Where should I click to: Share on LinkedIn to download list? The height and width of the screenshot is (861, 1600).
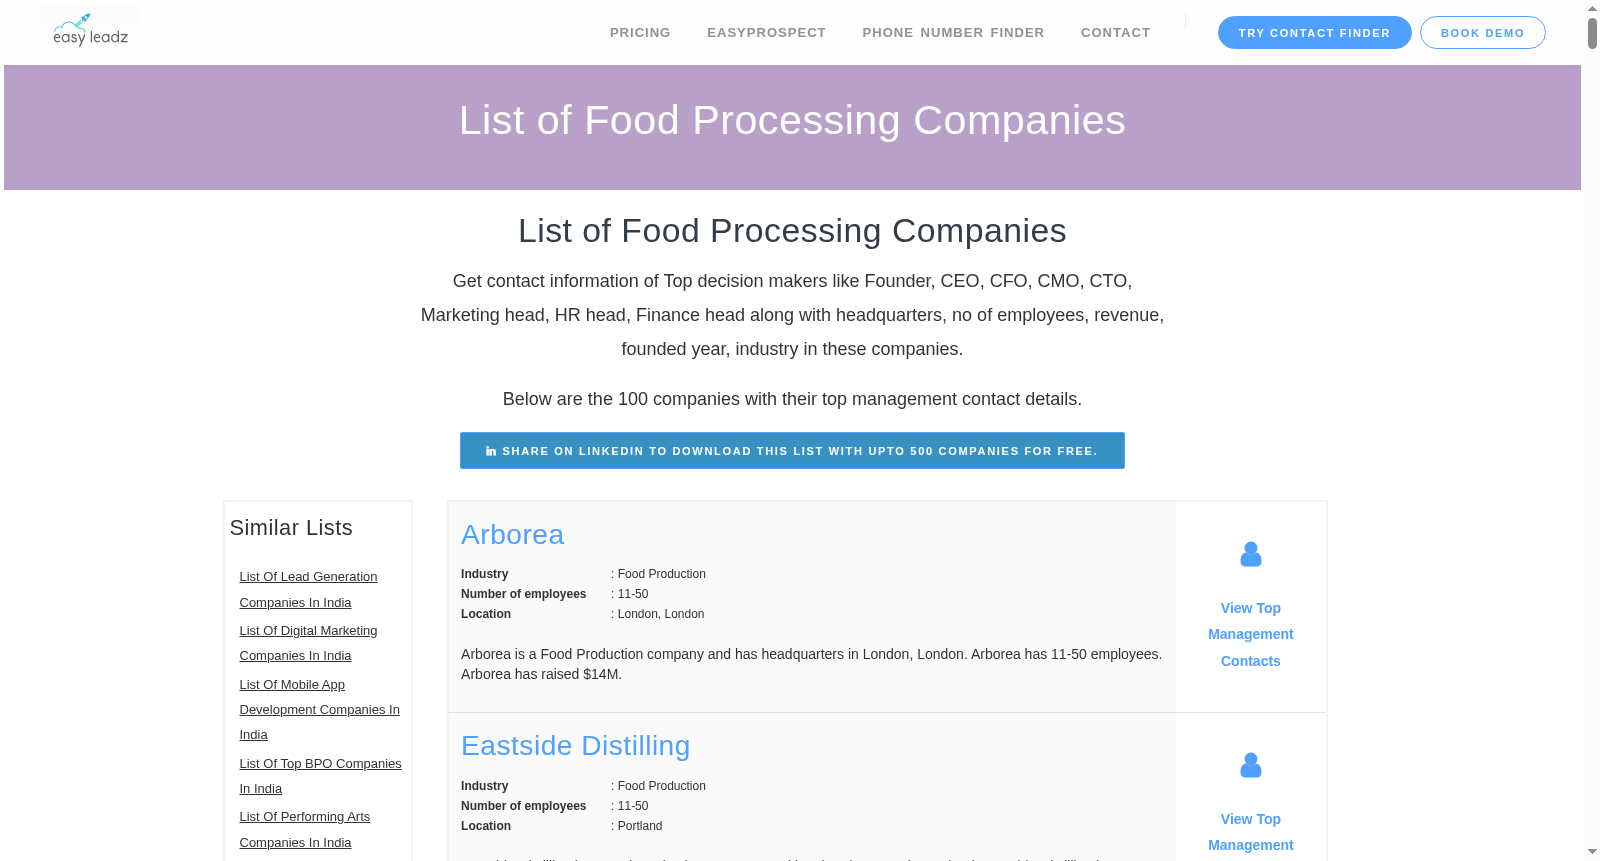pyautogui.click(x=792, y=451)
